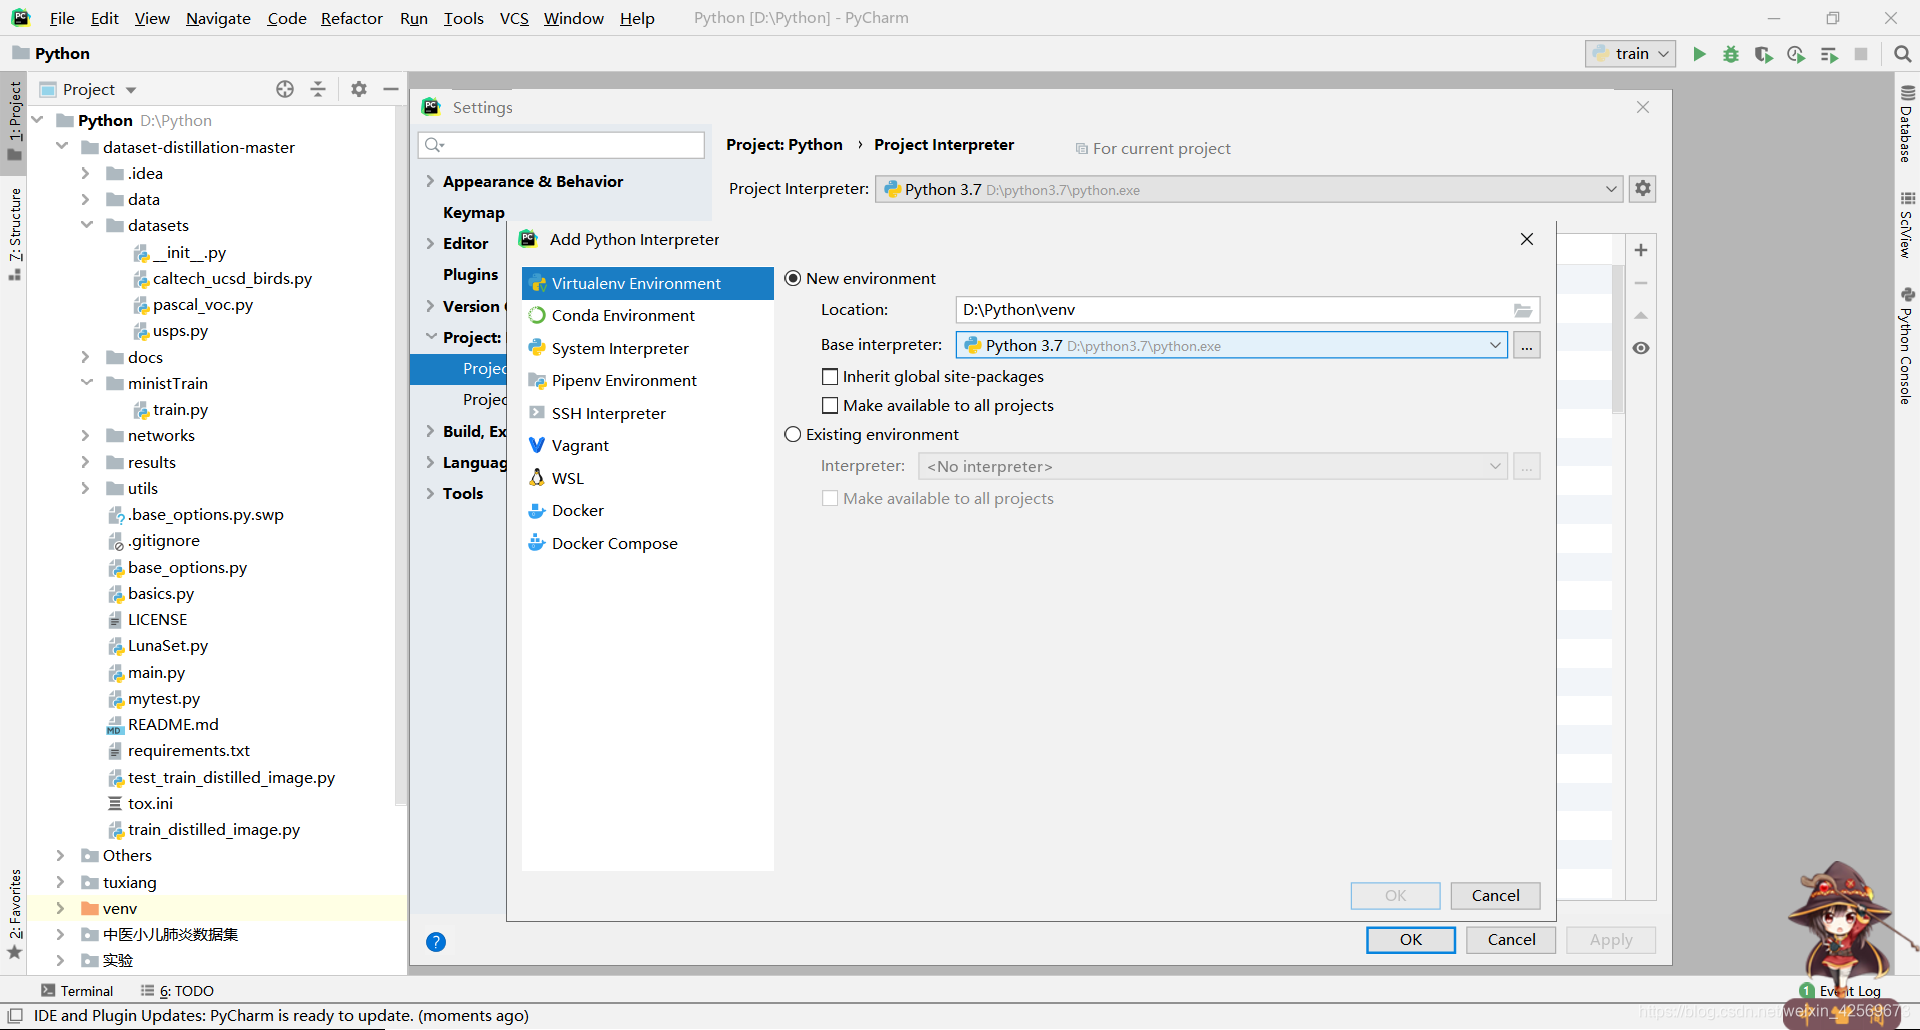The width and height of the screenshot is (1920, 1030).
Task: Remove package with the minus icon
Action: [x=1641, y=283]
